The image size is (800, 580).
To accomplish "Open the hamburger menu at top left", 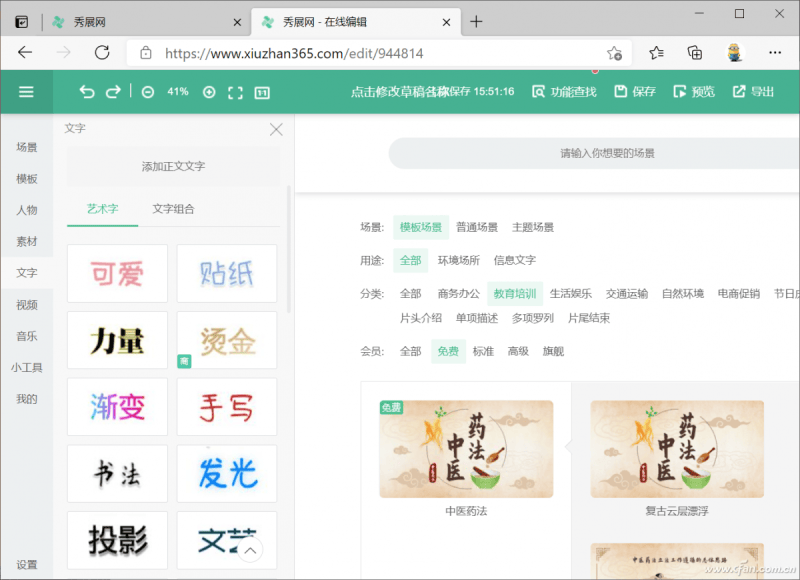I will coord(26,90).
